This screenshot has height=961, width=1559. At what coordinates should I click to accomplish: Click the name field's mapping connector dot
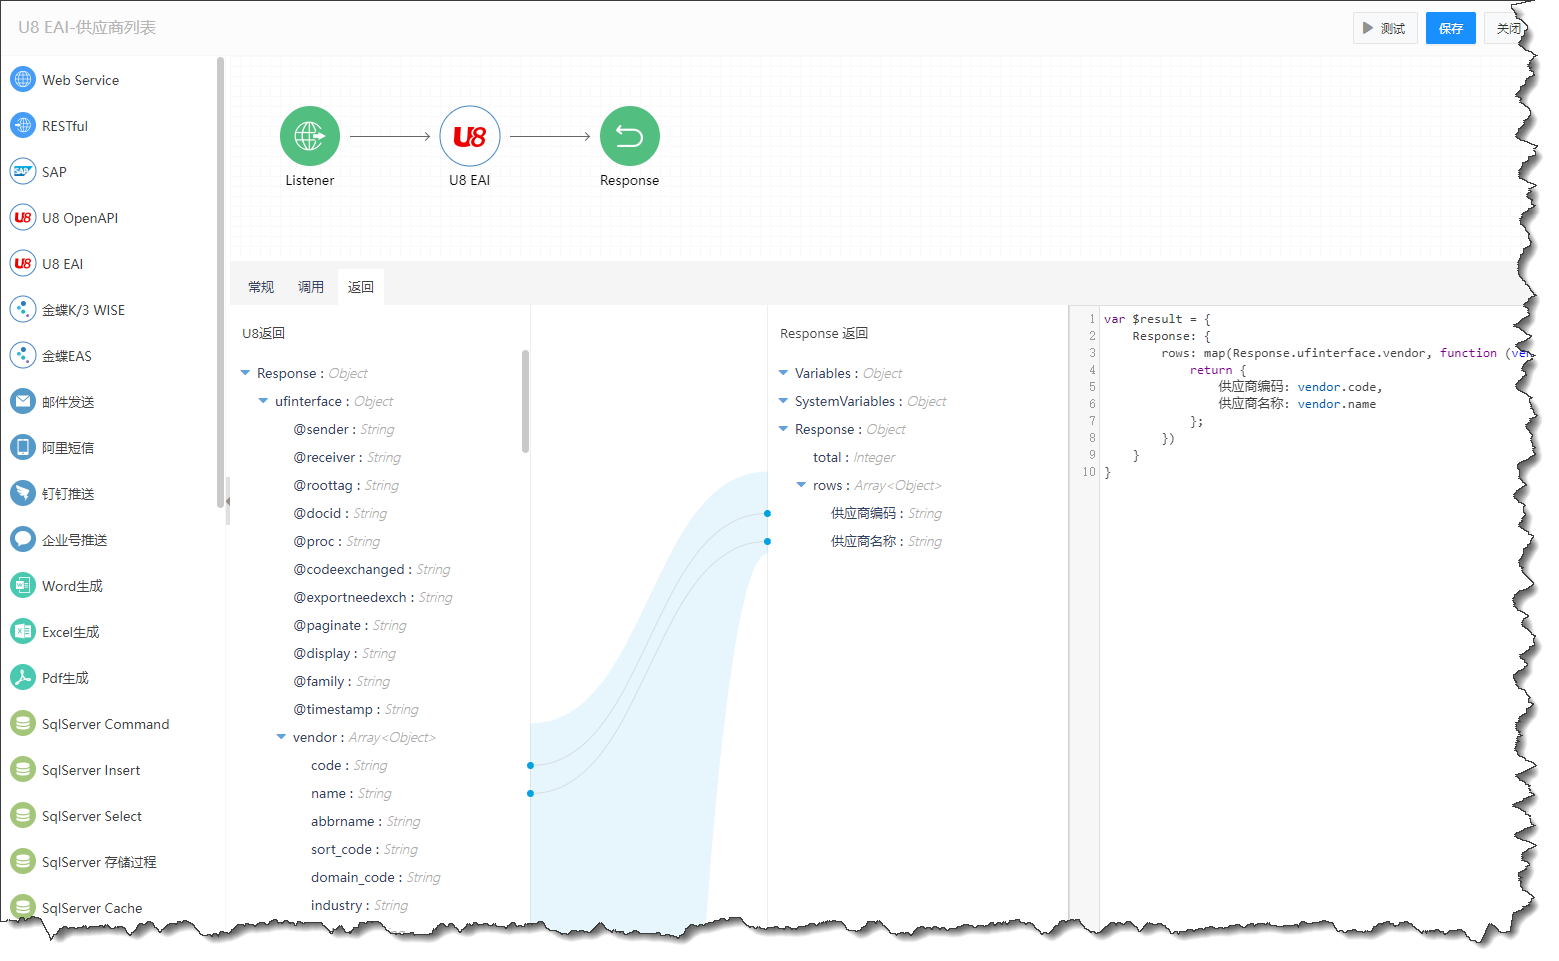530,793
